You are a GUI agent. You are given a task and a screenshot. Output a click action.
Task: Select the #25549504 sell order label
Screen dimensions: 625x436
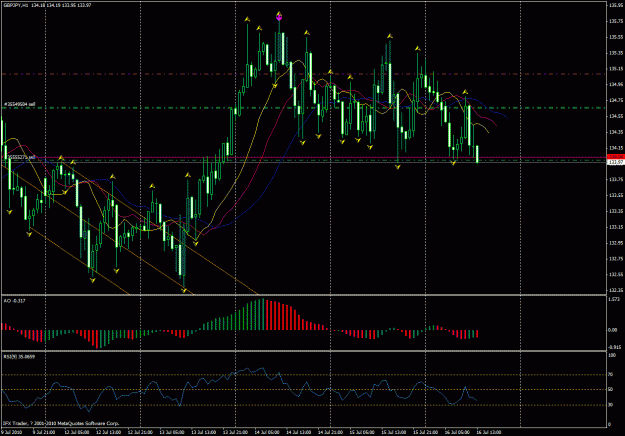pos(20,104)
